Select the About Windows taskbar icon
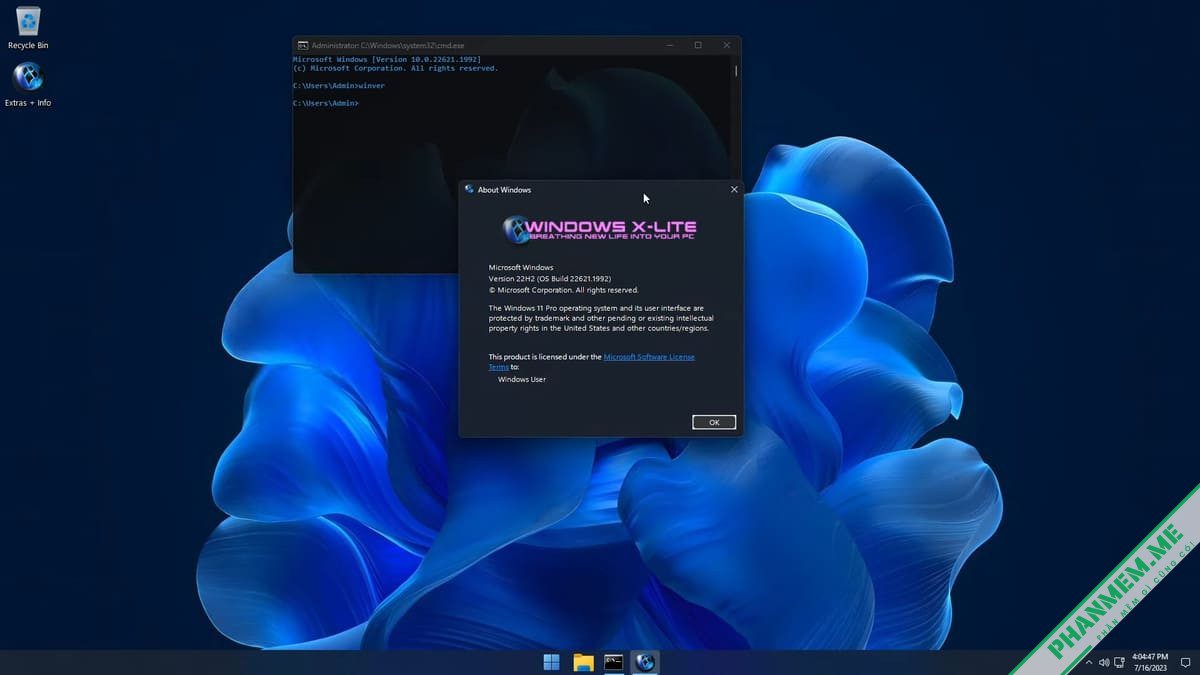Screen dimensions: 1200x675 645,662
